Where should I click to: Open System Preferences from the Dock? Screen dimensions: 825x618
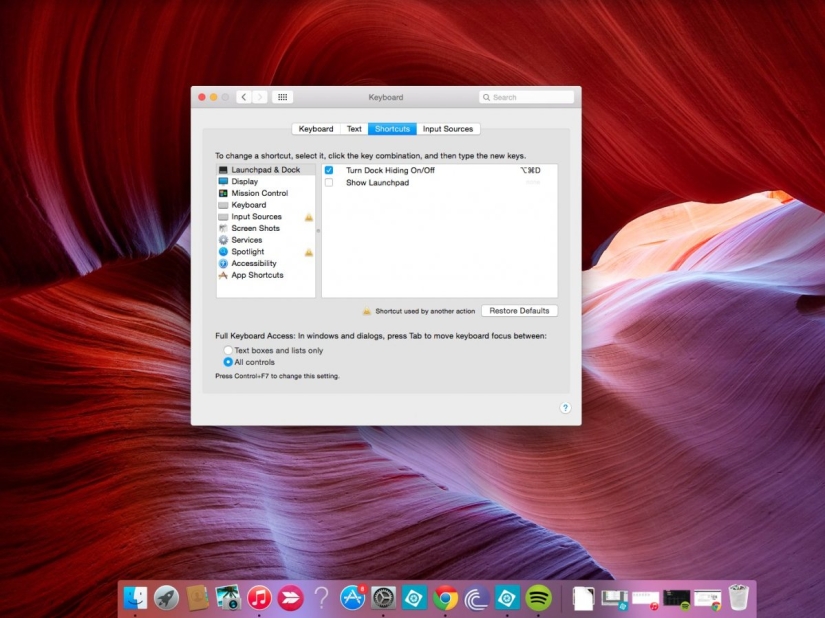(382, 597)
